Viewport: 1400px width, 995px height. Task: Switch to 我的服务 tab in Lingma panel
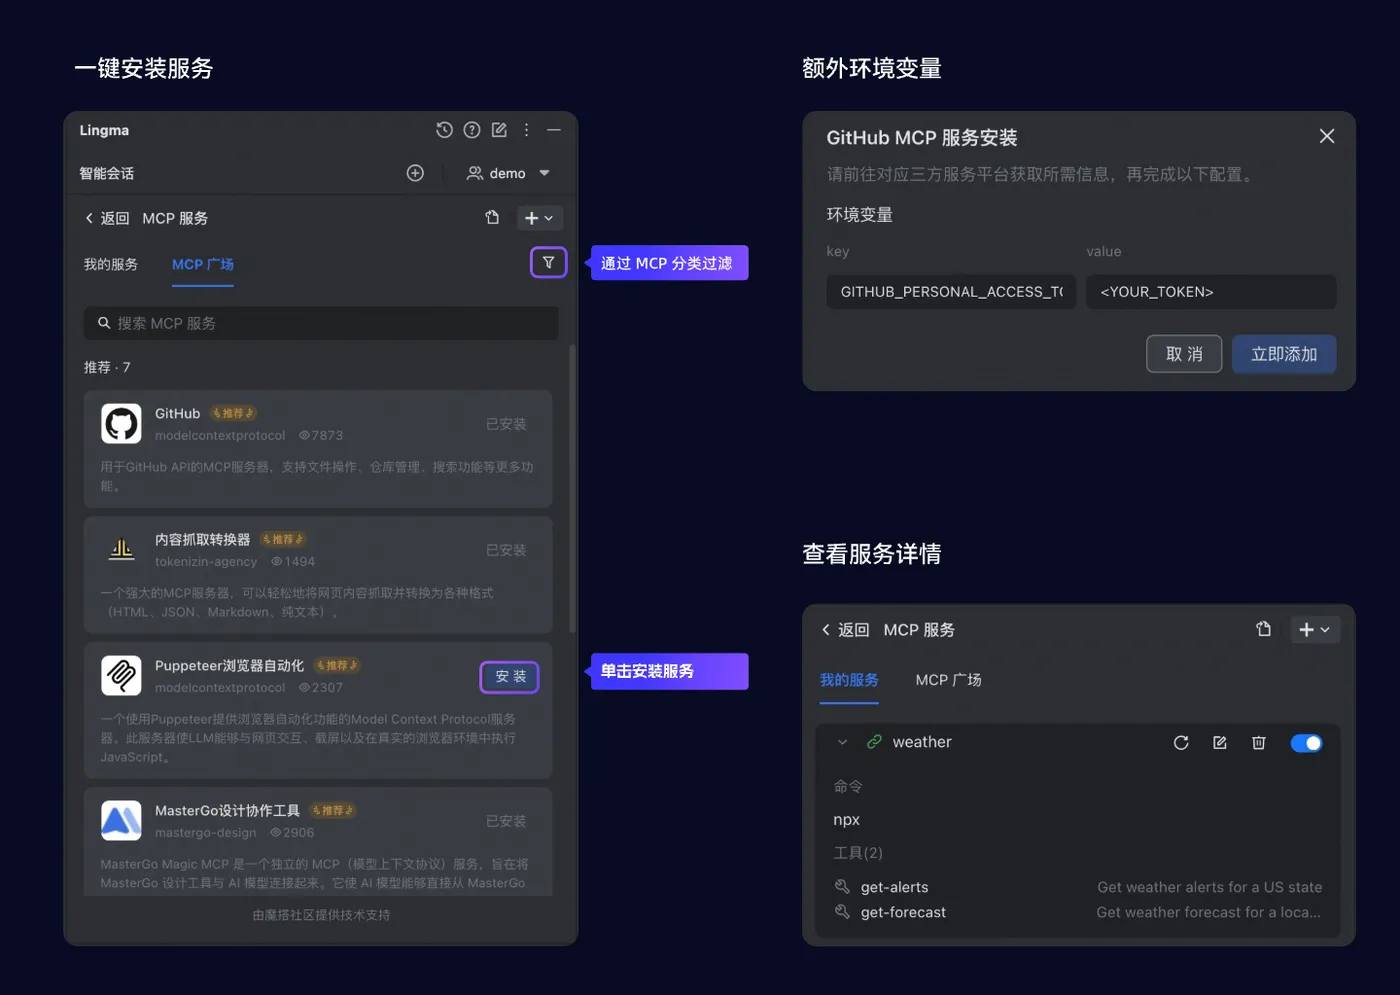pos(111,264)
